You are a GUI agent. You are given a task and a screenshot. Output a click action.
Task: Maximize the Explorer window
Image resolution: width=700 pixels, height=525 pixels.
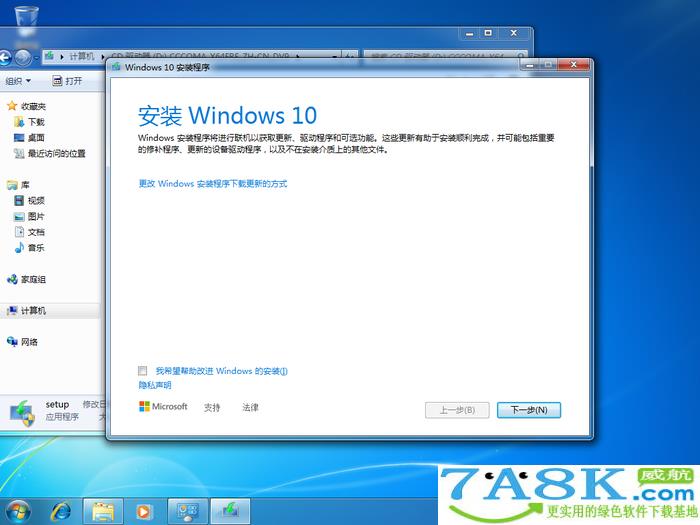click(488, 33)
